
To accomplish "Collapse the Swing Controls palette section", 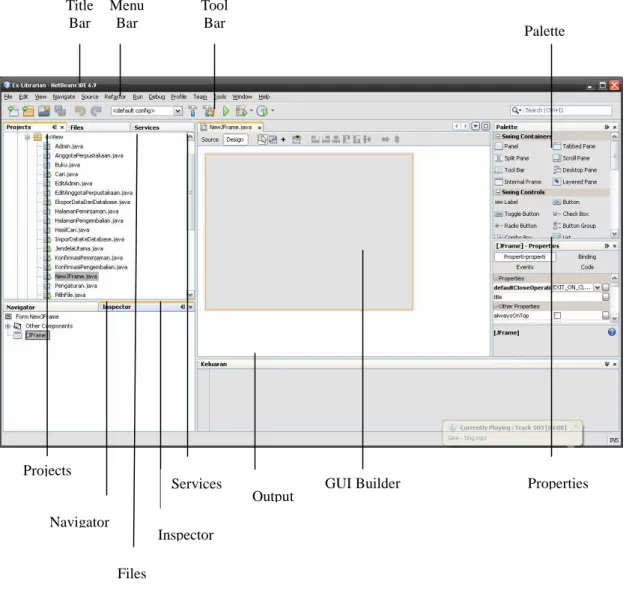I will [x=498, y=192].
